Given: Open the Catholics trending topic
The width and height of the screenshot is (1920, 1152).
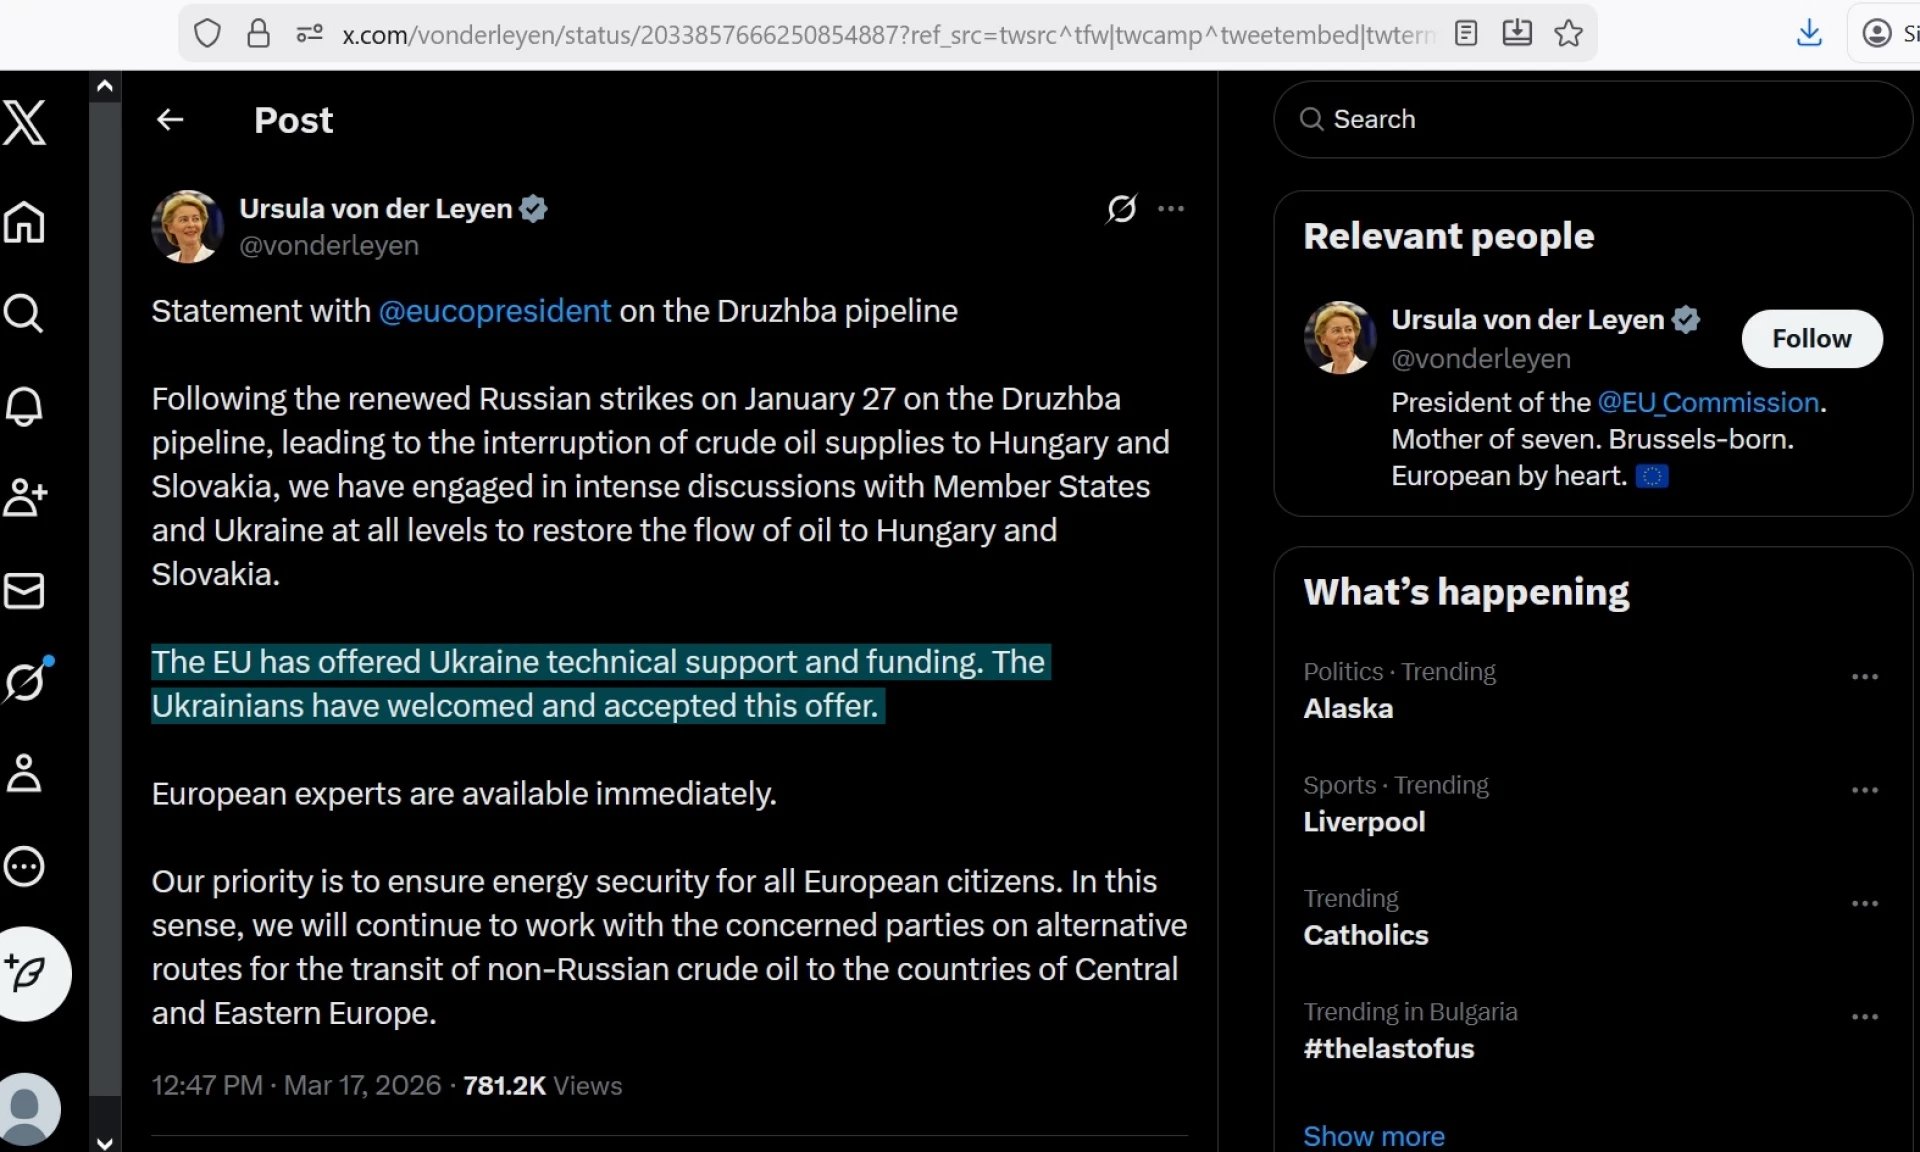Looking at the screenshot, I should pyautogui.click(x=1365, y=935).
